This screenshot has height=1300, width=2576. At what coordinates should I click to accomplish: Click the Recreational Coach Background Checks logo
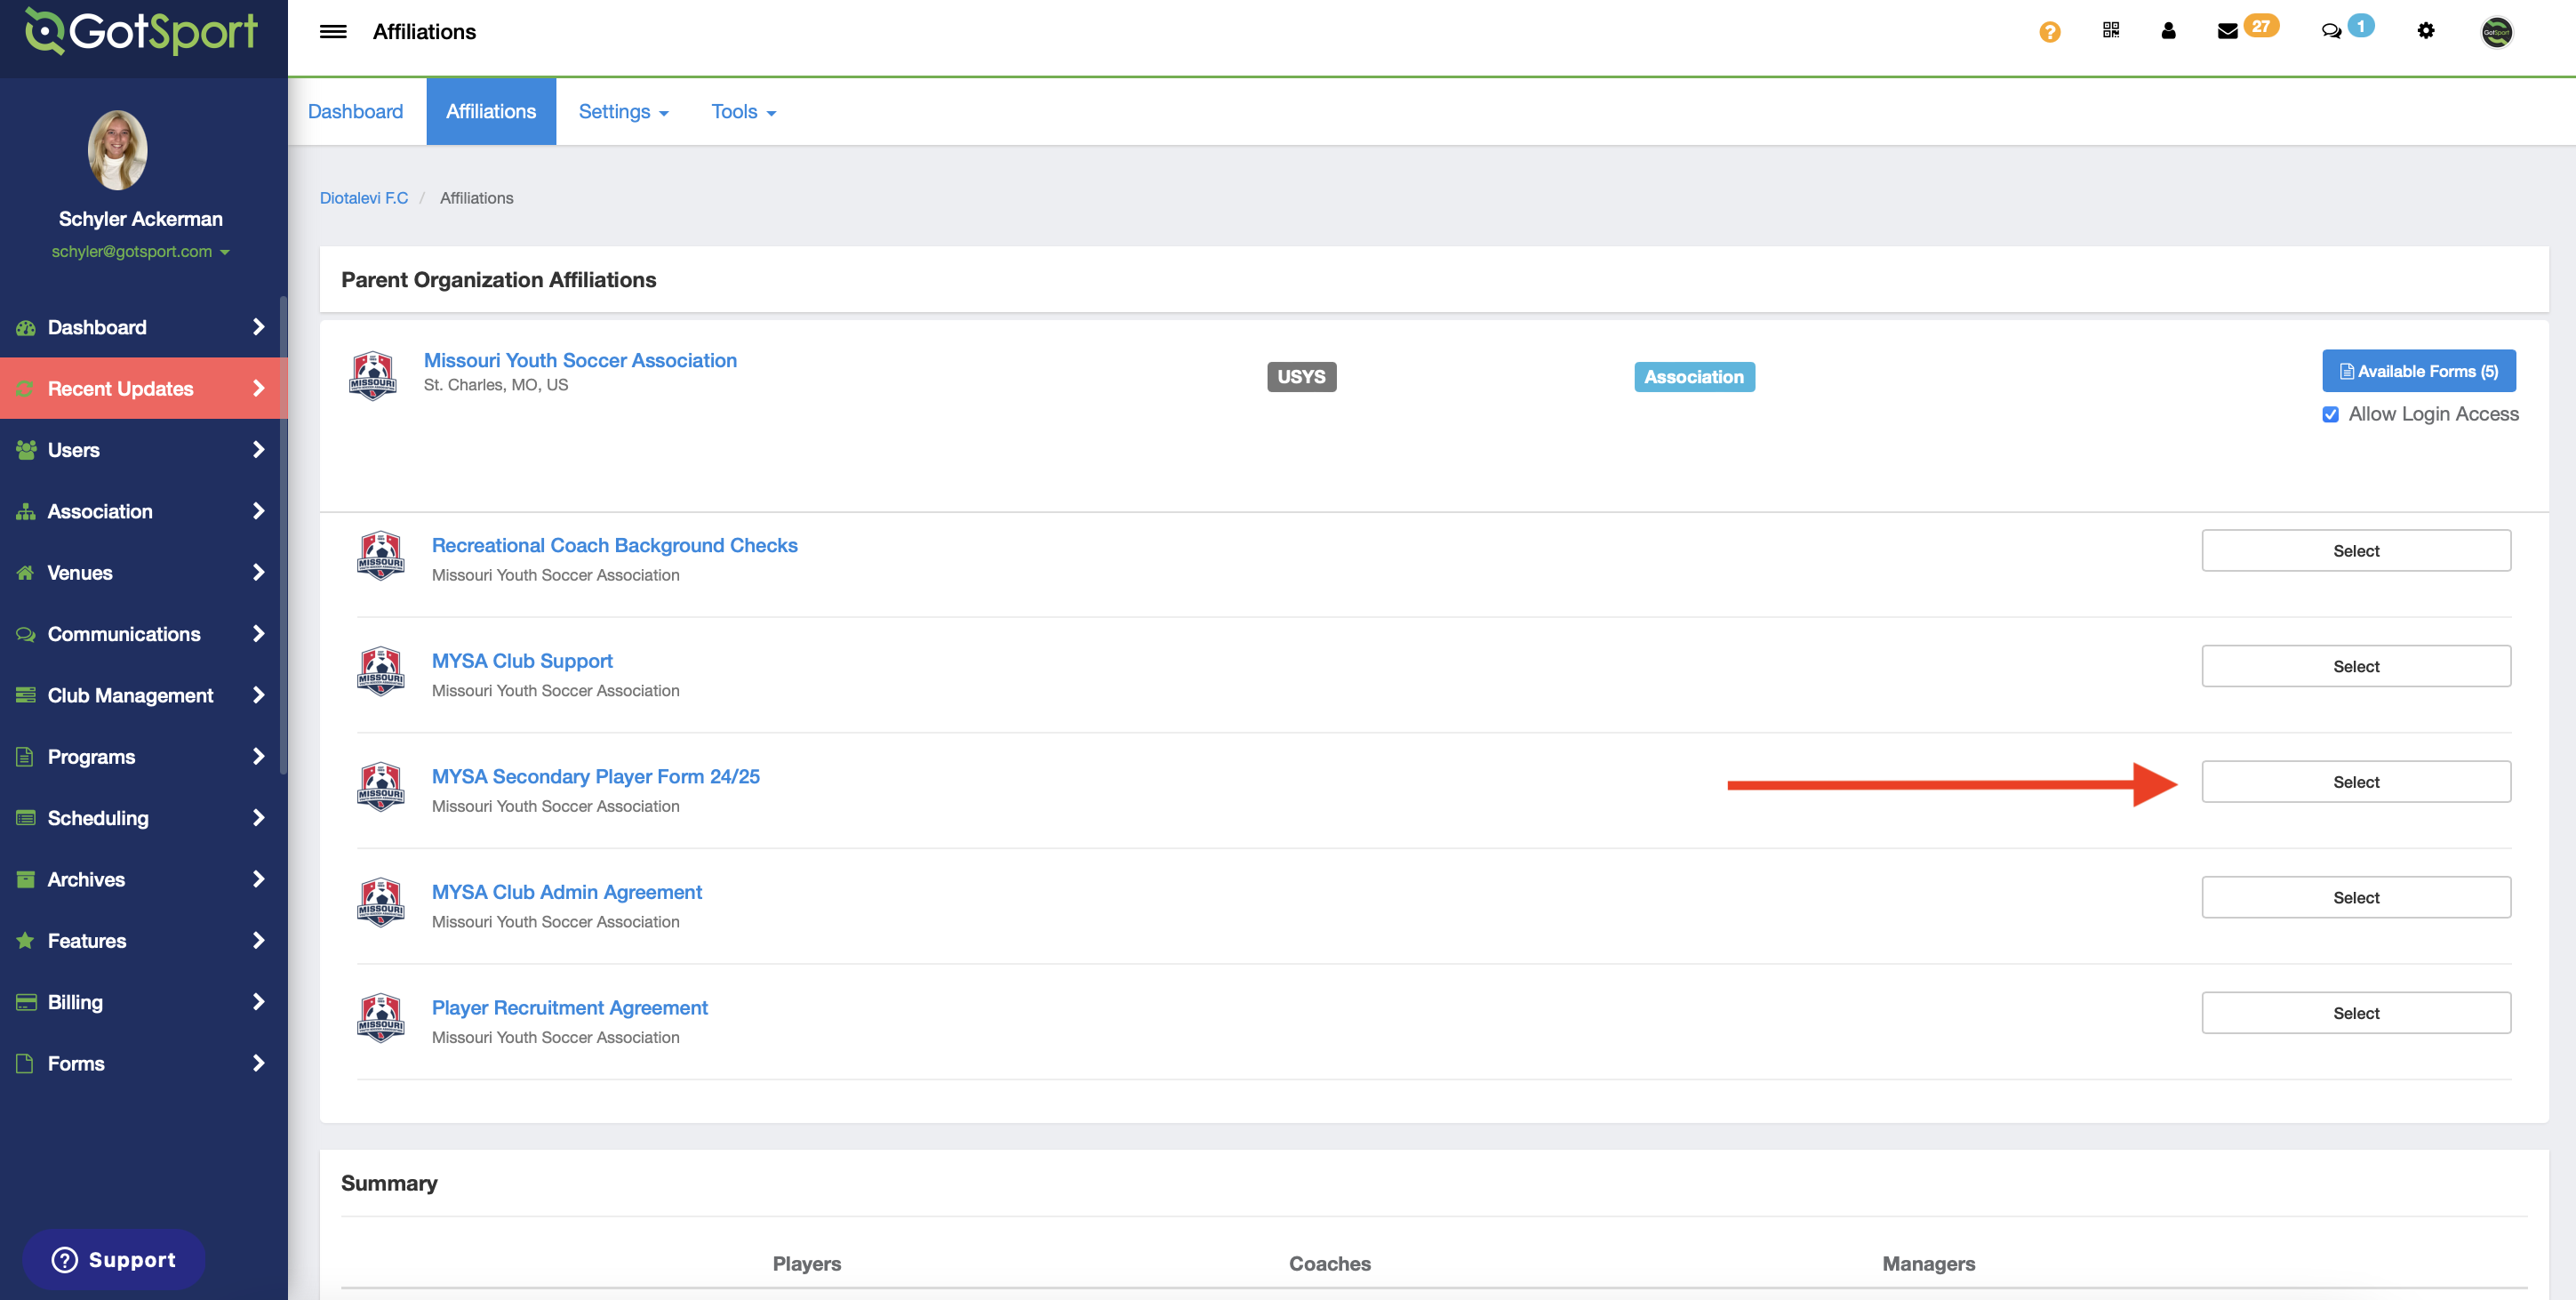click(x=381, y=556)
